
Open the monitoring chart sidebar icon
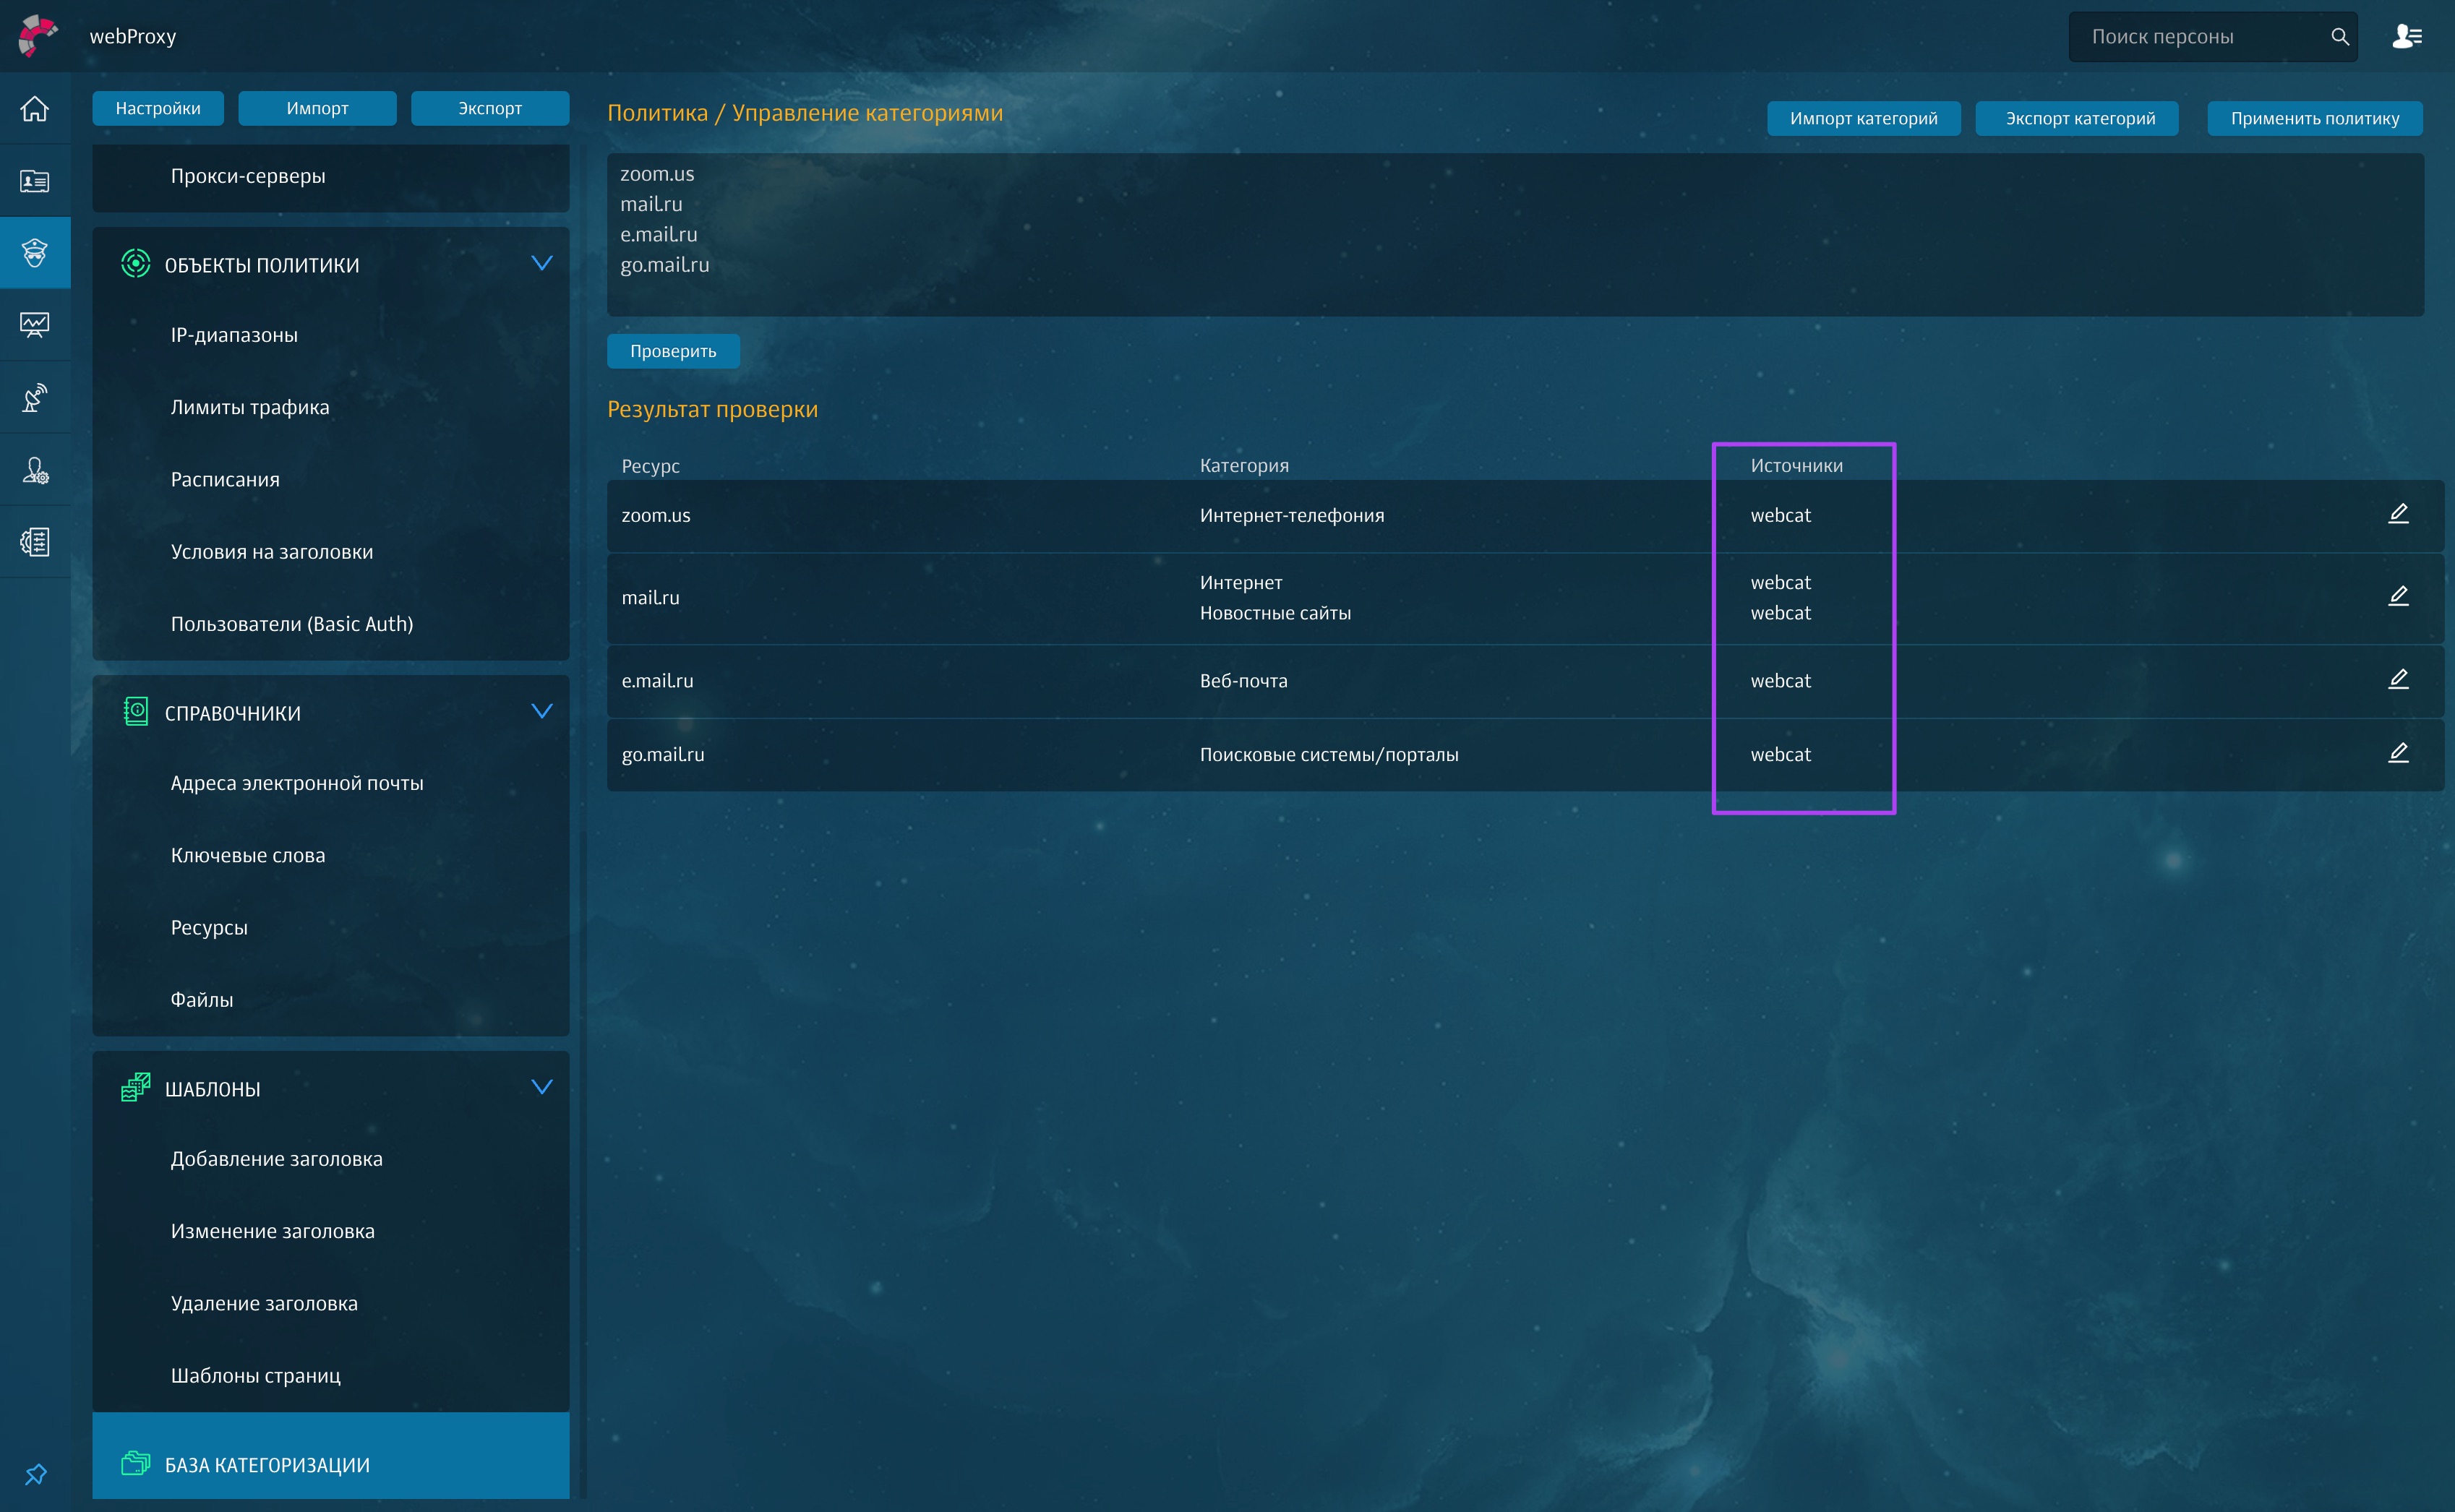[x=35, y=324]
